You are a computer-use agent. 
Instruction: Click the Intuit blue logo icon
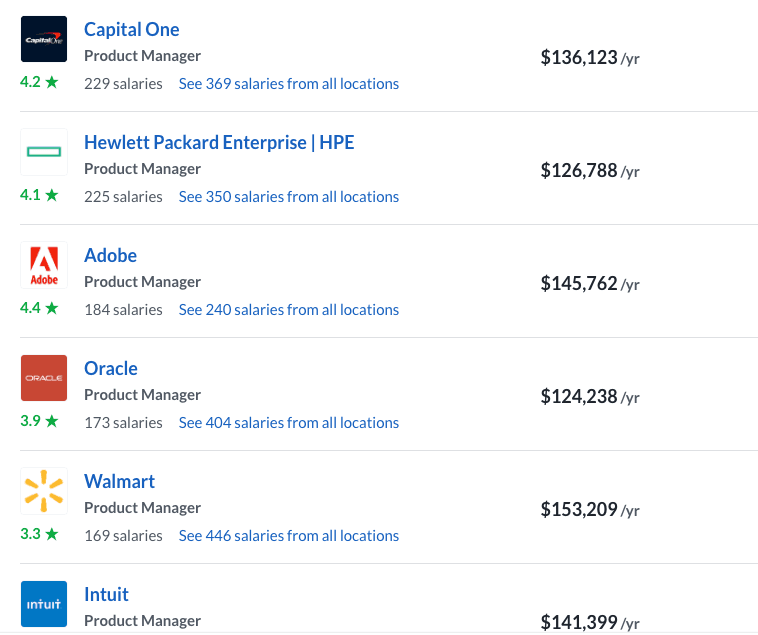pos(44,604)
